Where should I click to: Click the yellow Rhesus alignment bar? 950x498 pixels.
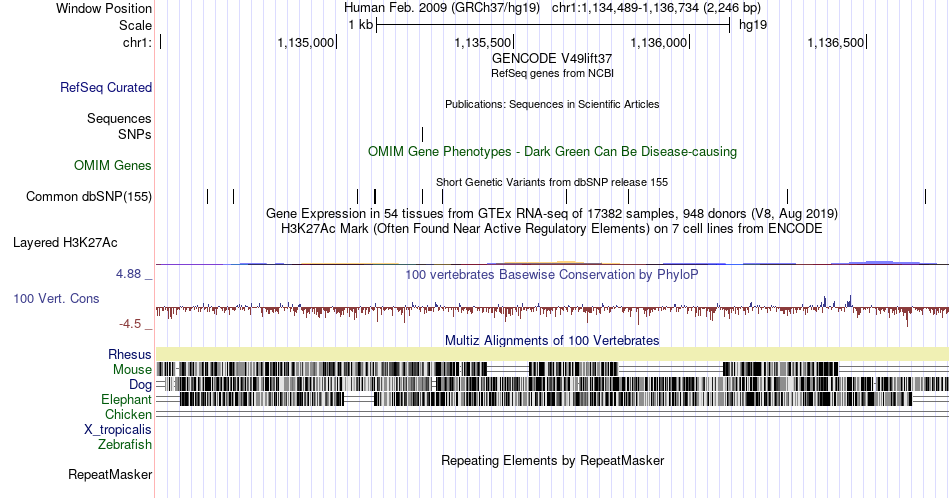(552, 354)
